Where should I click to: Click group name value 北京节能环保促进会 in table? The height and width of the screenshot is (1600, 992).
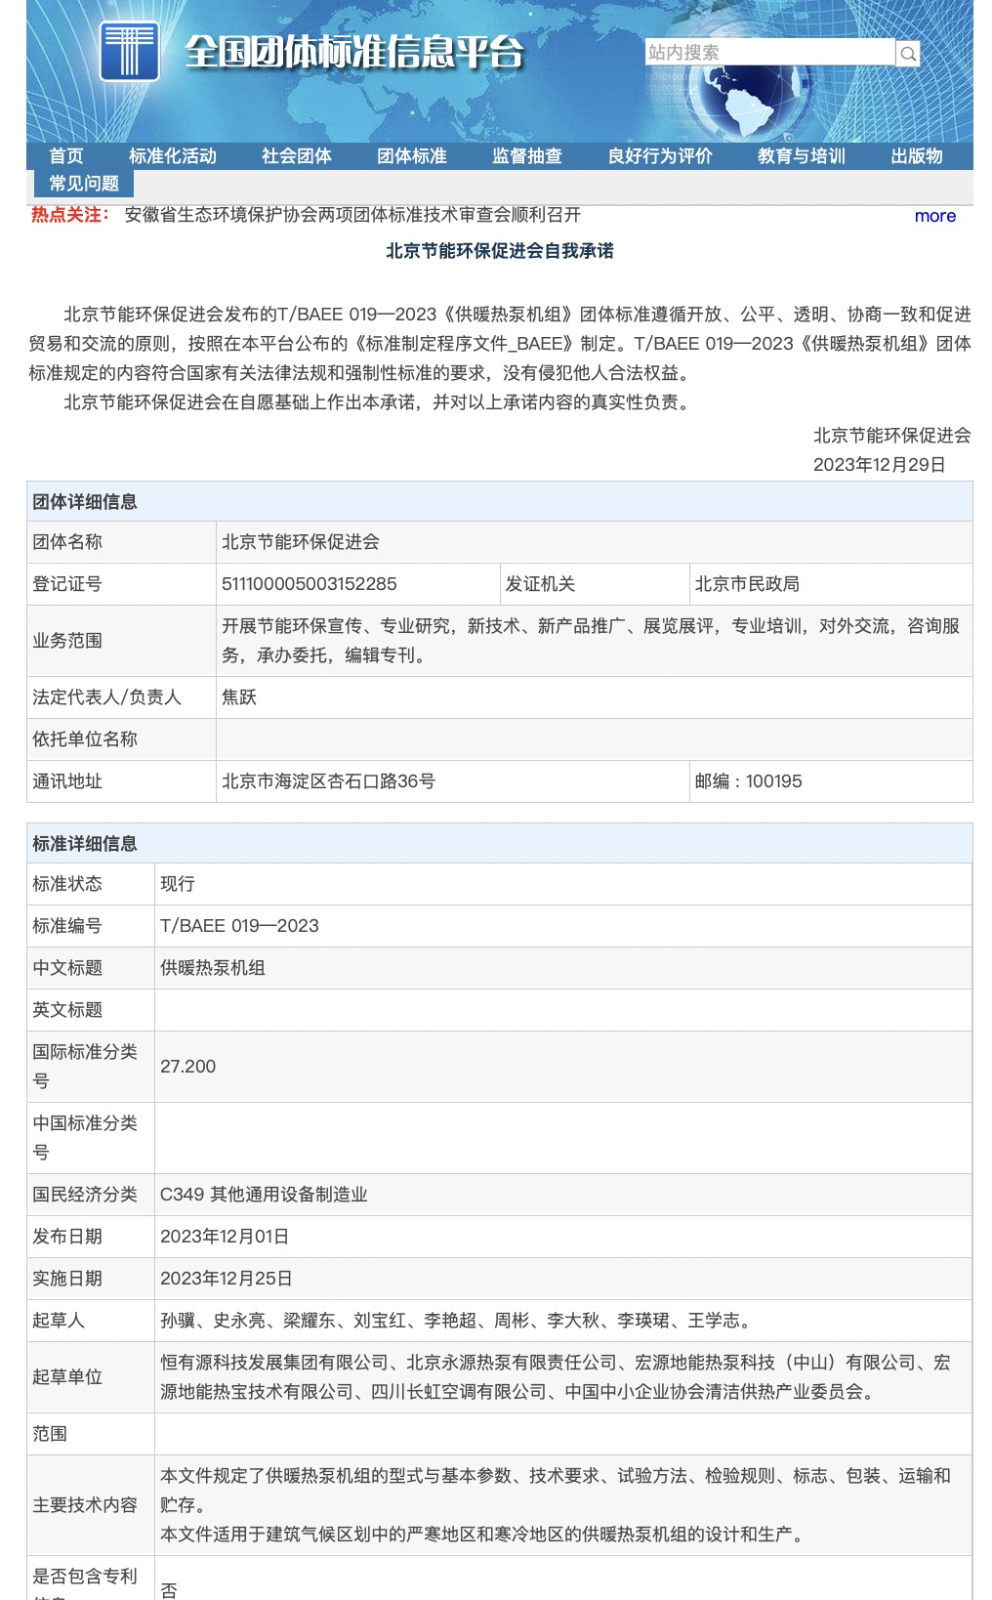coord(301,542)
